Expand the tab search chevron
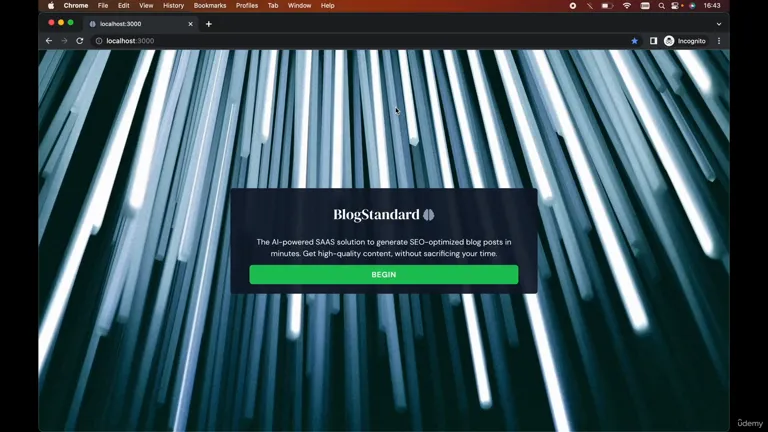The width and height of the screenshot is (768, 432). pos(719,24)
